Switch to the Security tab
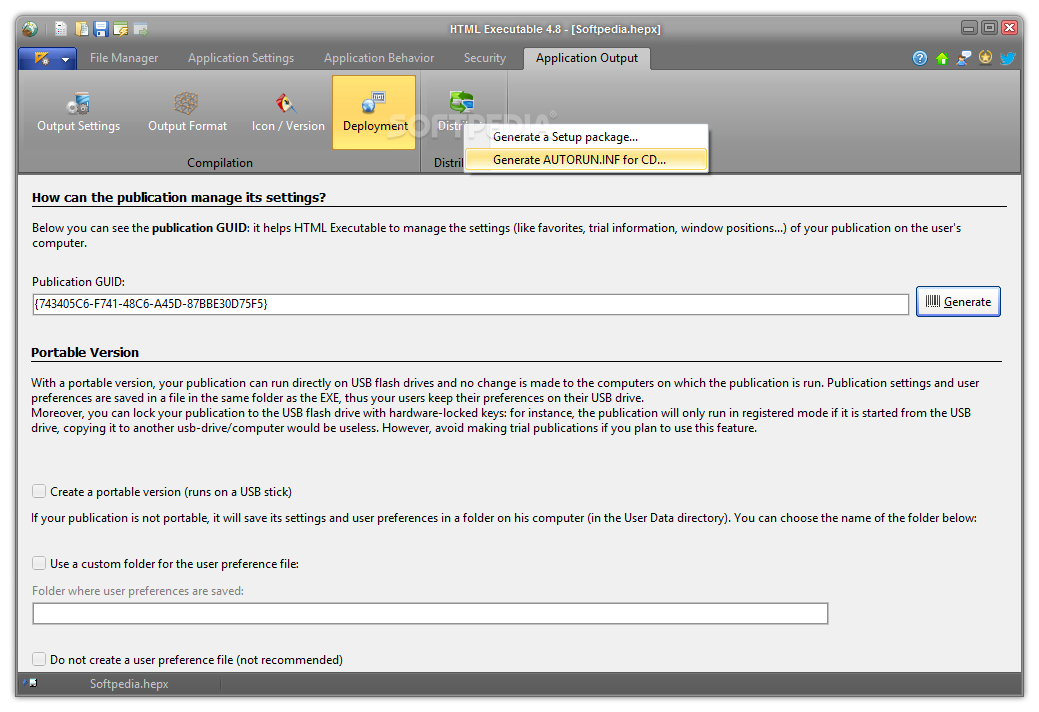 [484, 58]
